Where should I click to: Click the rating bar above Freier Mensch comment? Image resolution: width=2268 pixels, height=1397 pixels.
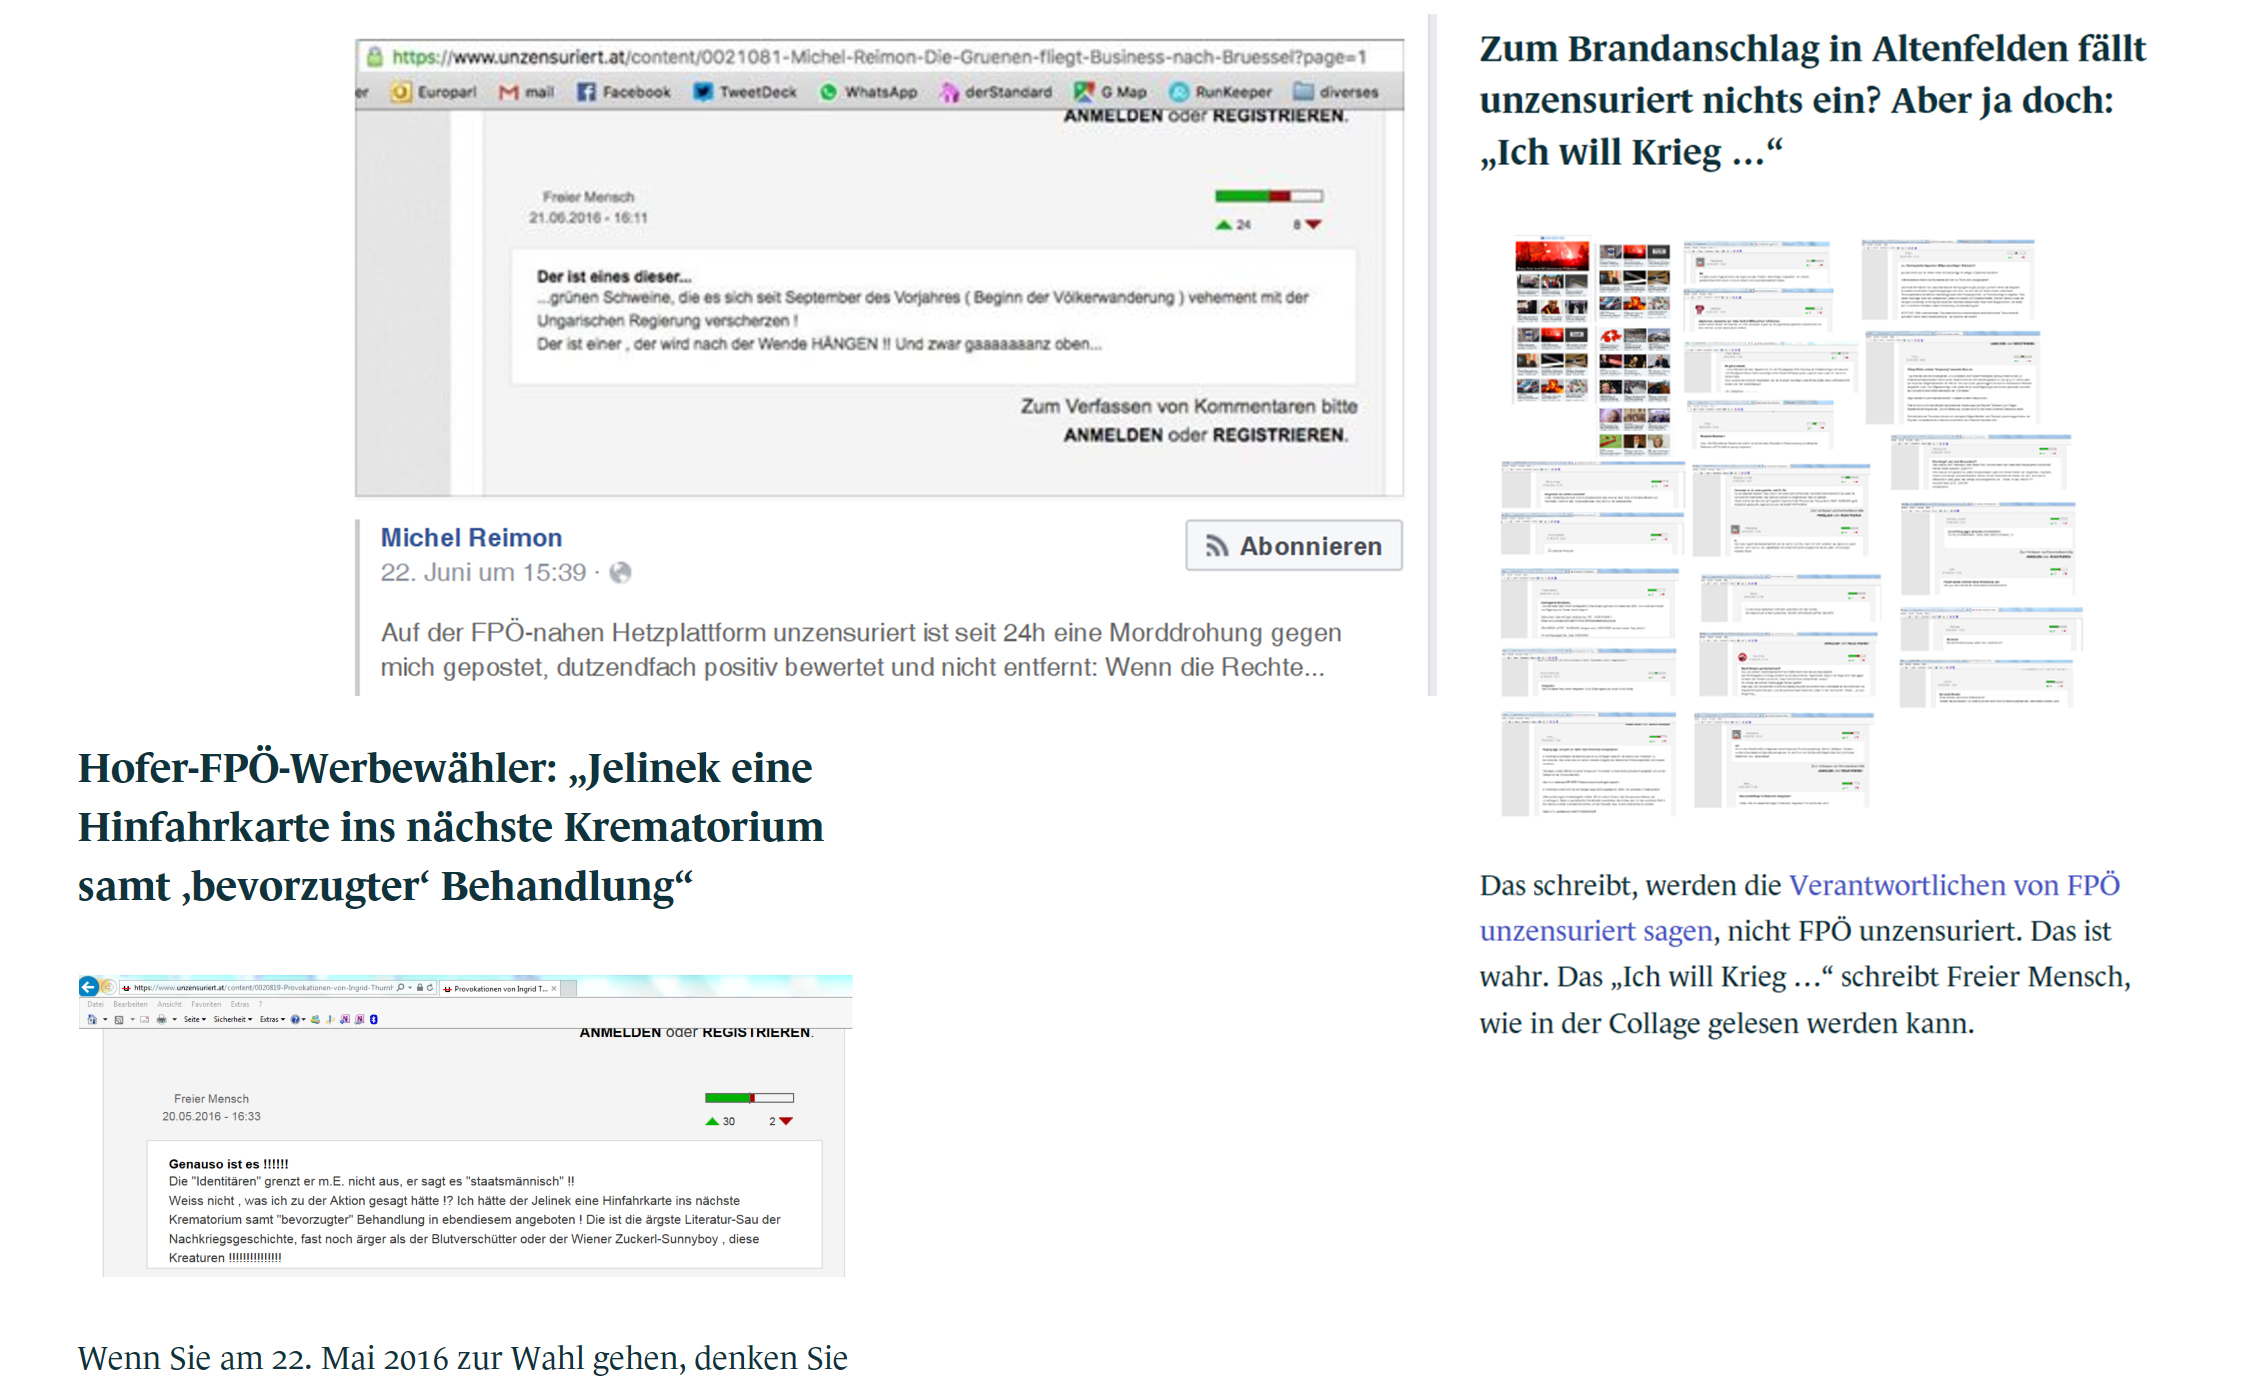point(1268,196)
